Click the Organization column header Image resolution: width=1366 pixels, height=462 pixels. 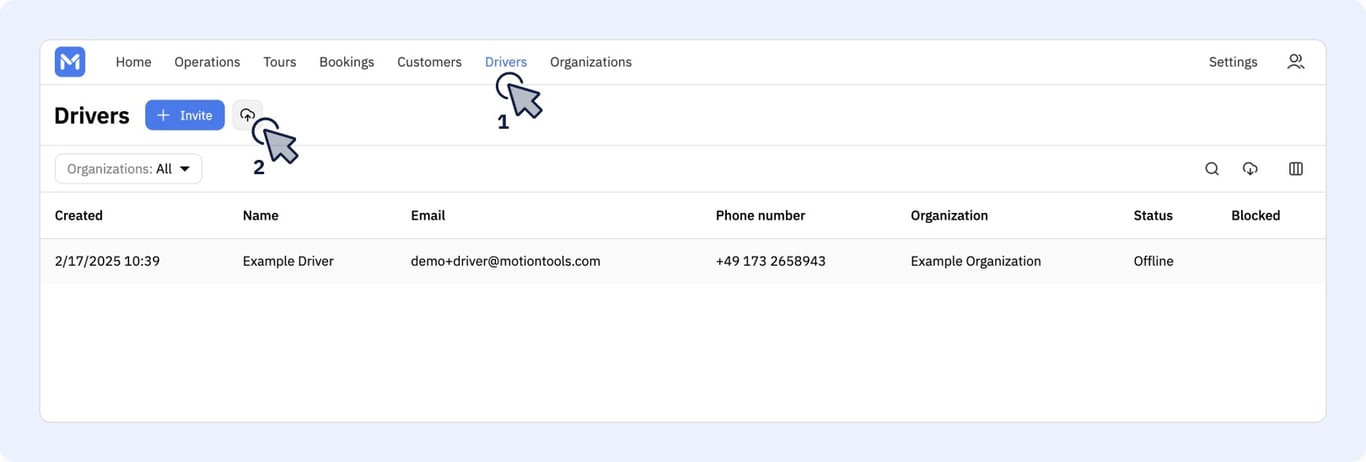(949, 215)
